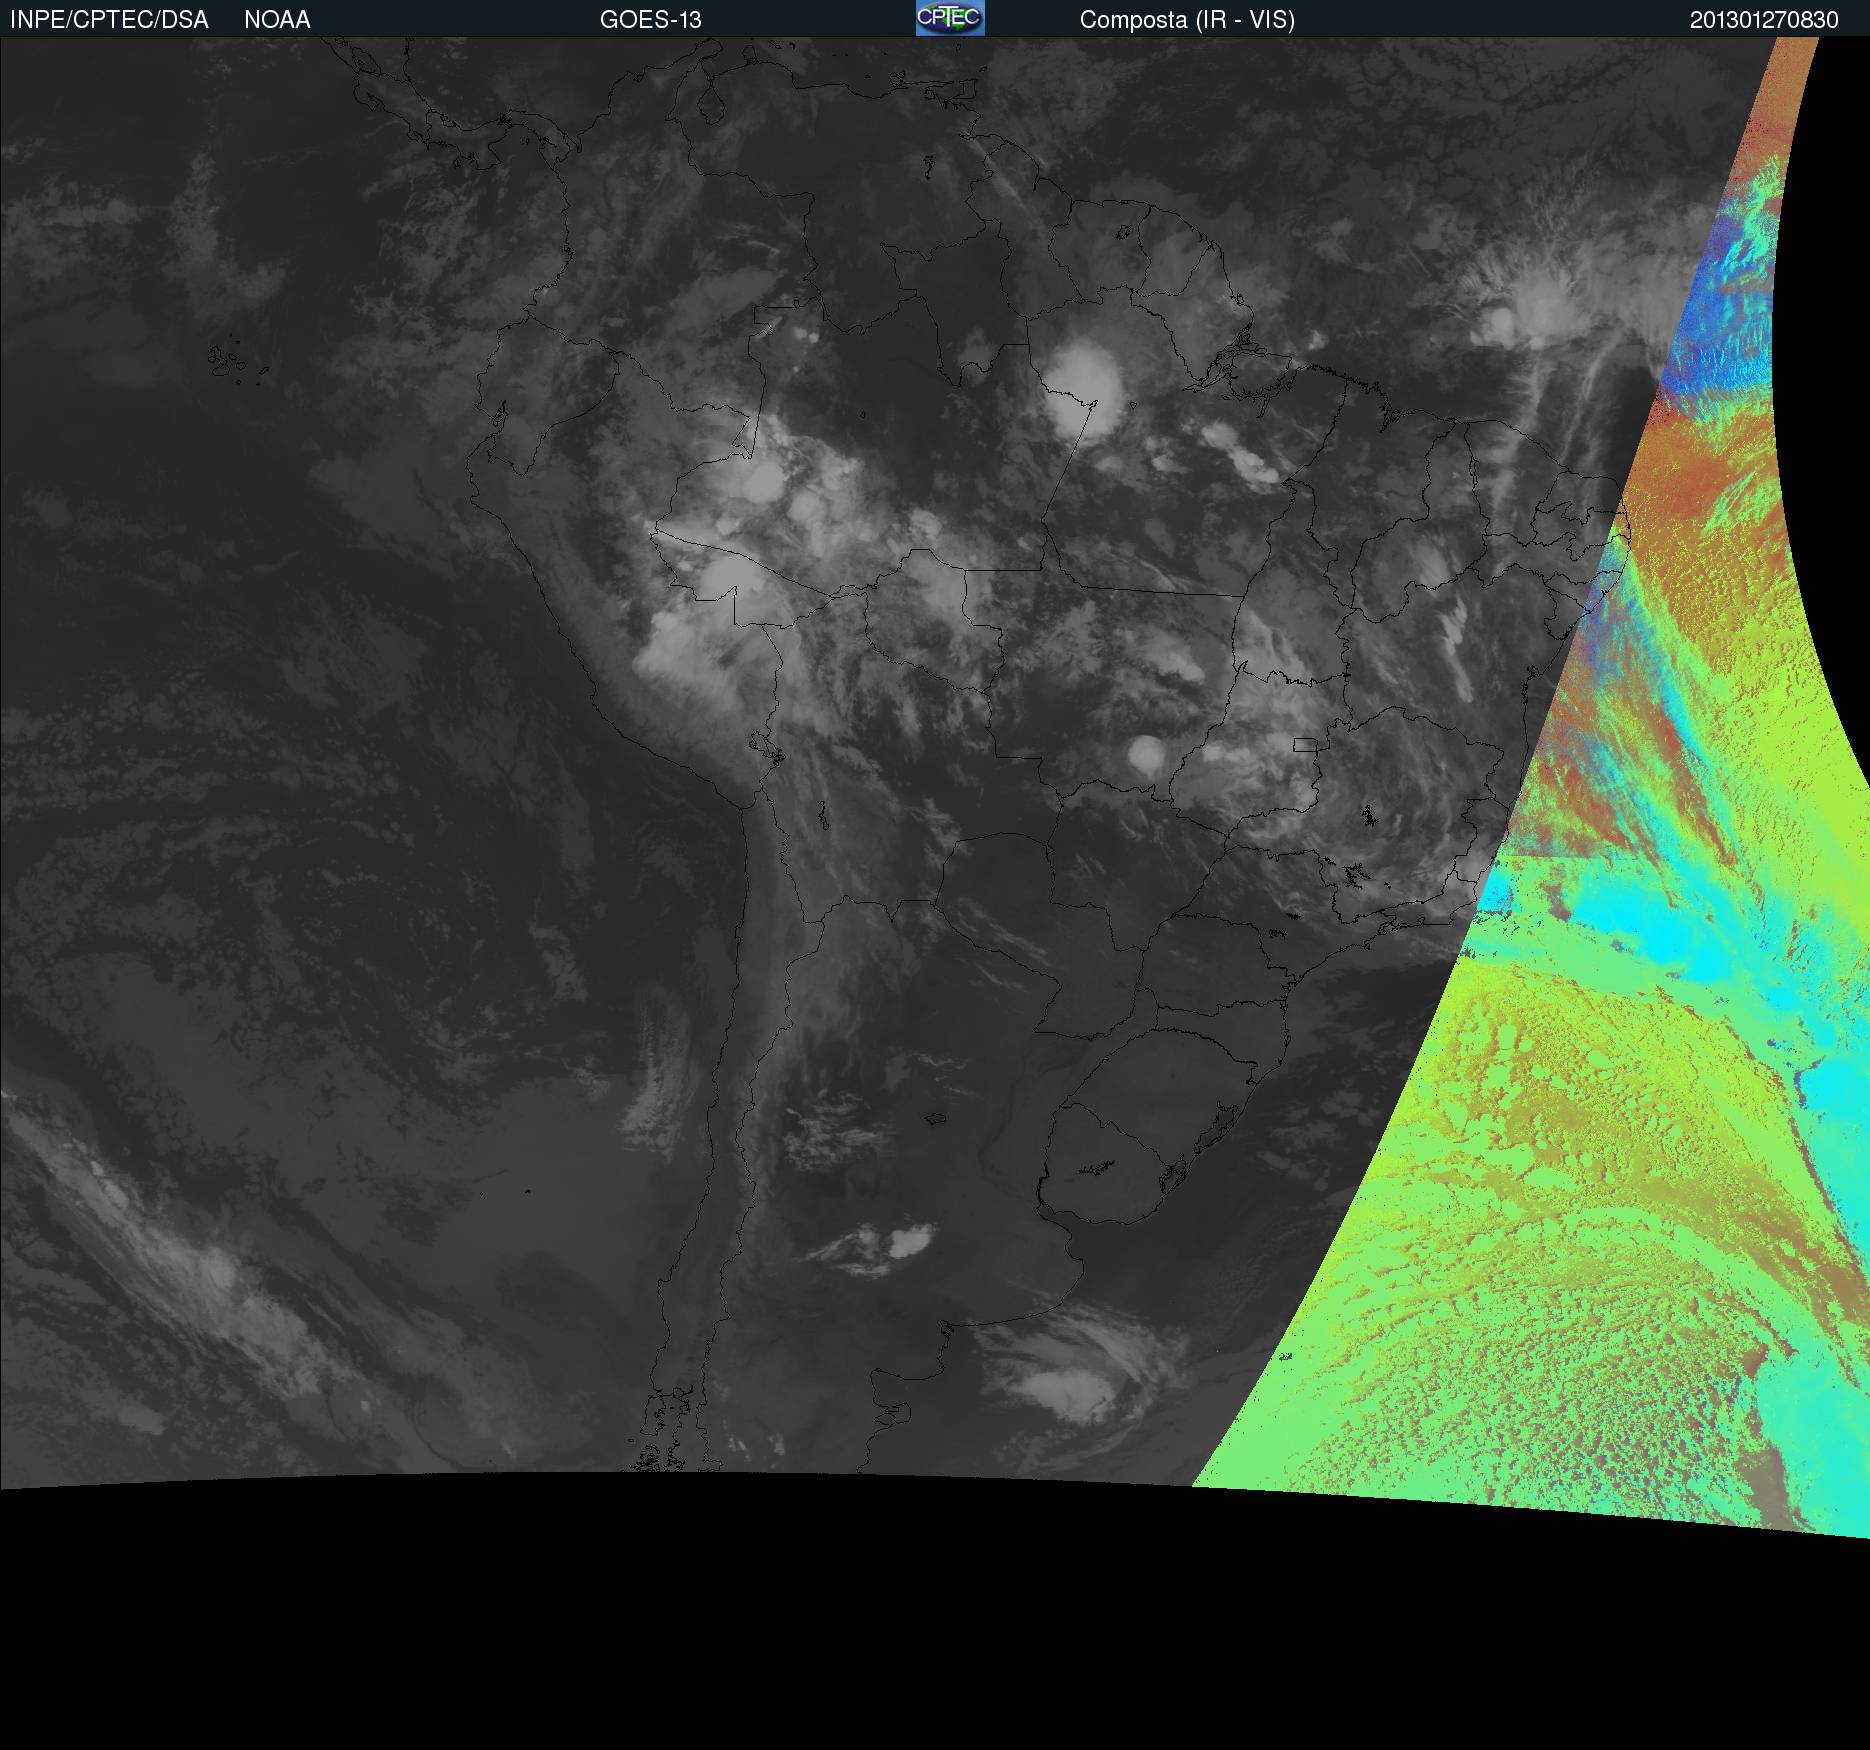Click the NOAA text in header

click(x=277, y=20)
